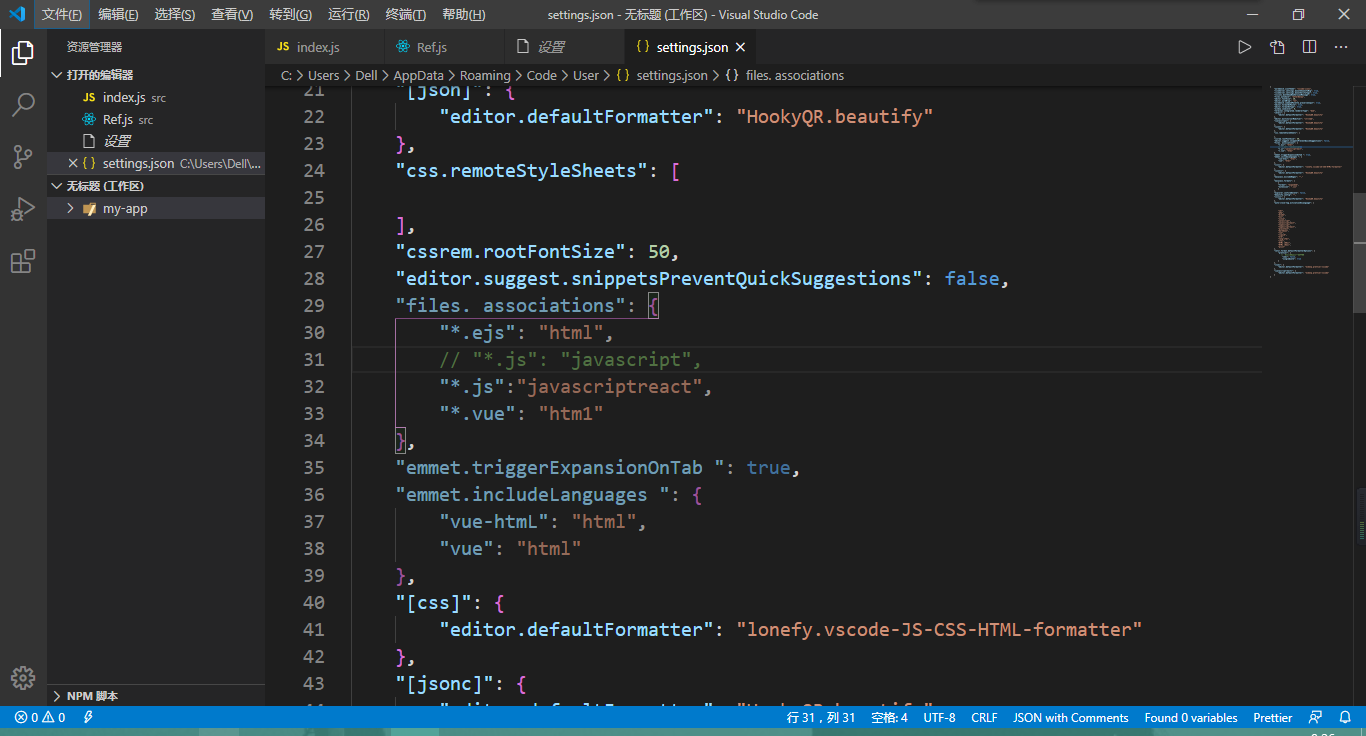Click errors and warnings count in status bar
Viewport: 1366px width, 736px height.
[x=40, y=718]
